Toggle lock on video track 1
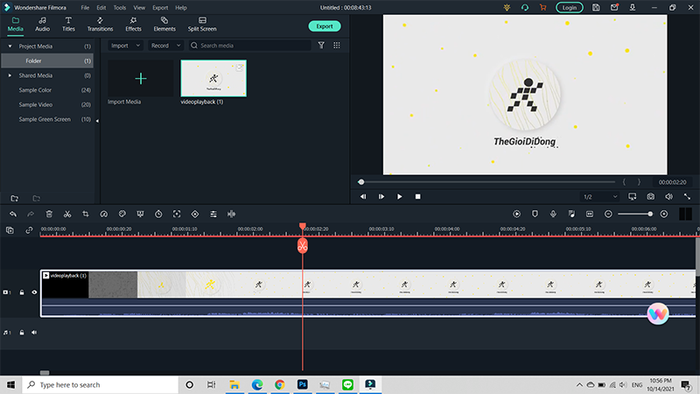The height and width of the screenshot is (394, 700). point(22,292)
